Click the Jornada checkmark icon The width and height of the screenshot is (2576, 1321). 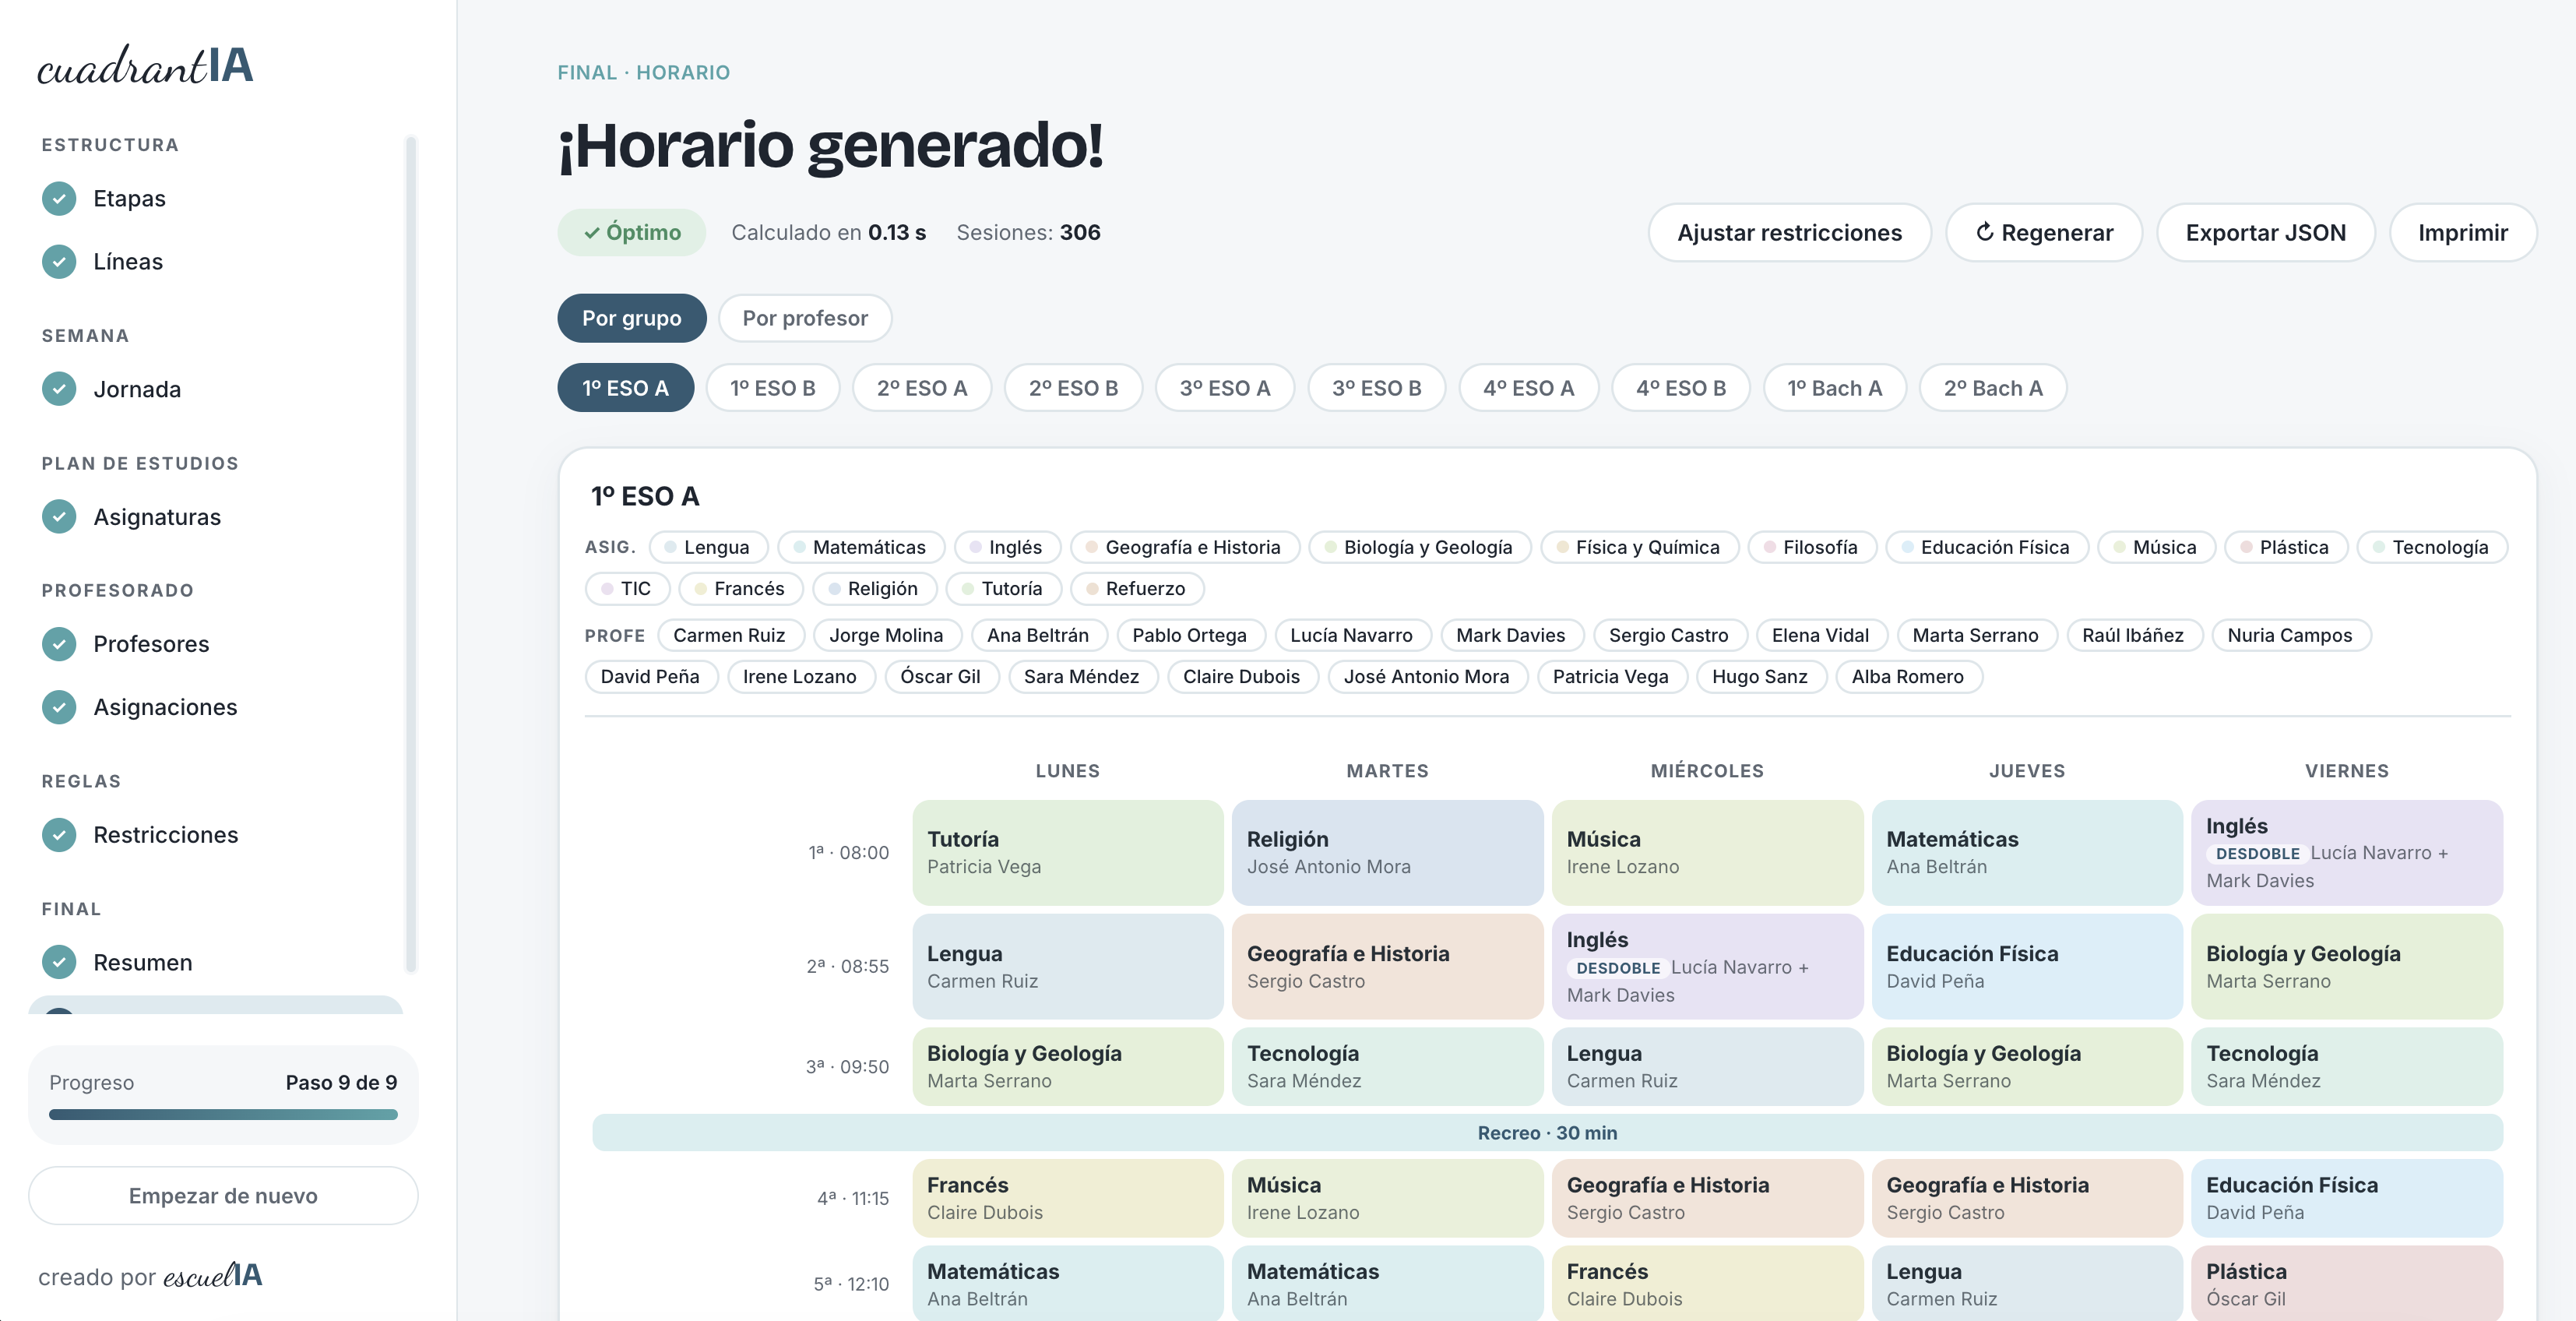click(59, 389)
